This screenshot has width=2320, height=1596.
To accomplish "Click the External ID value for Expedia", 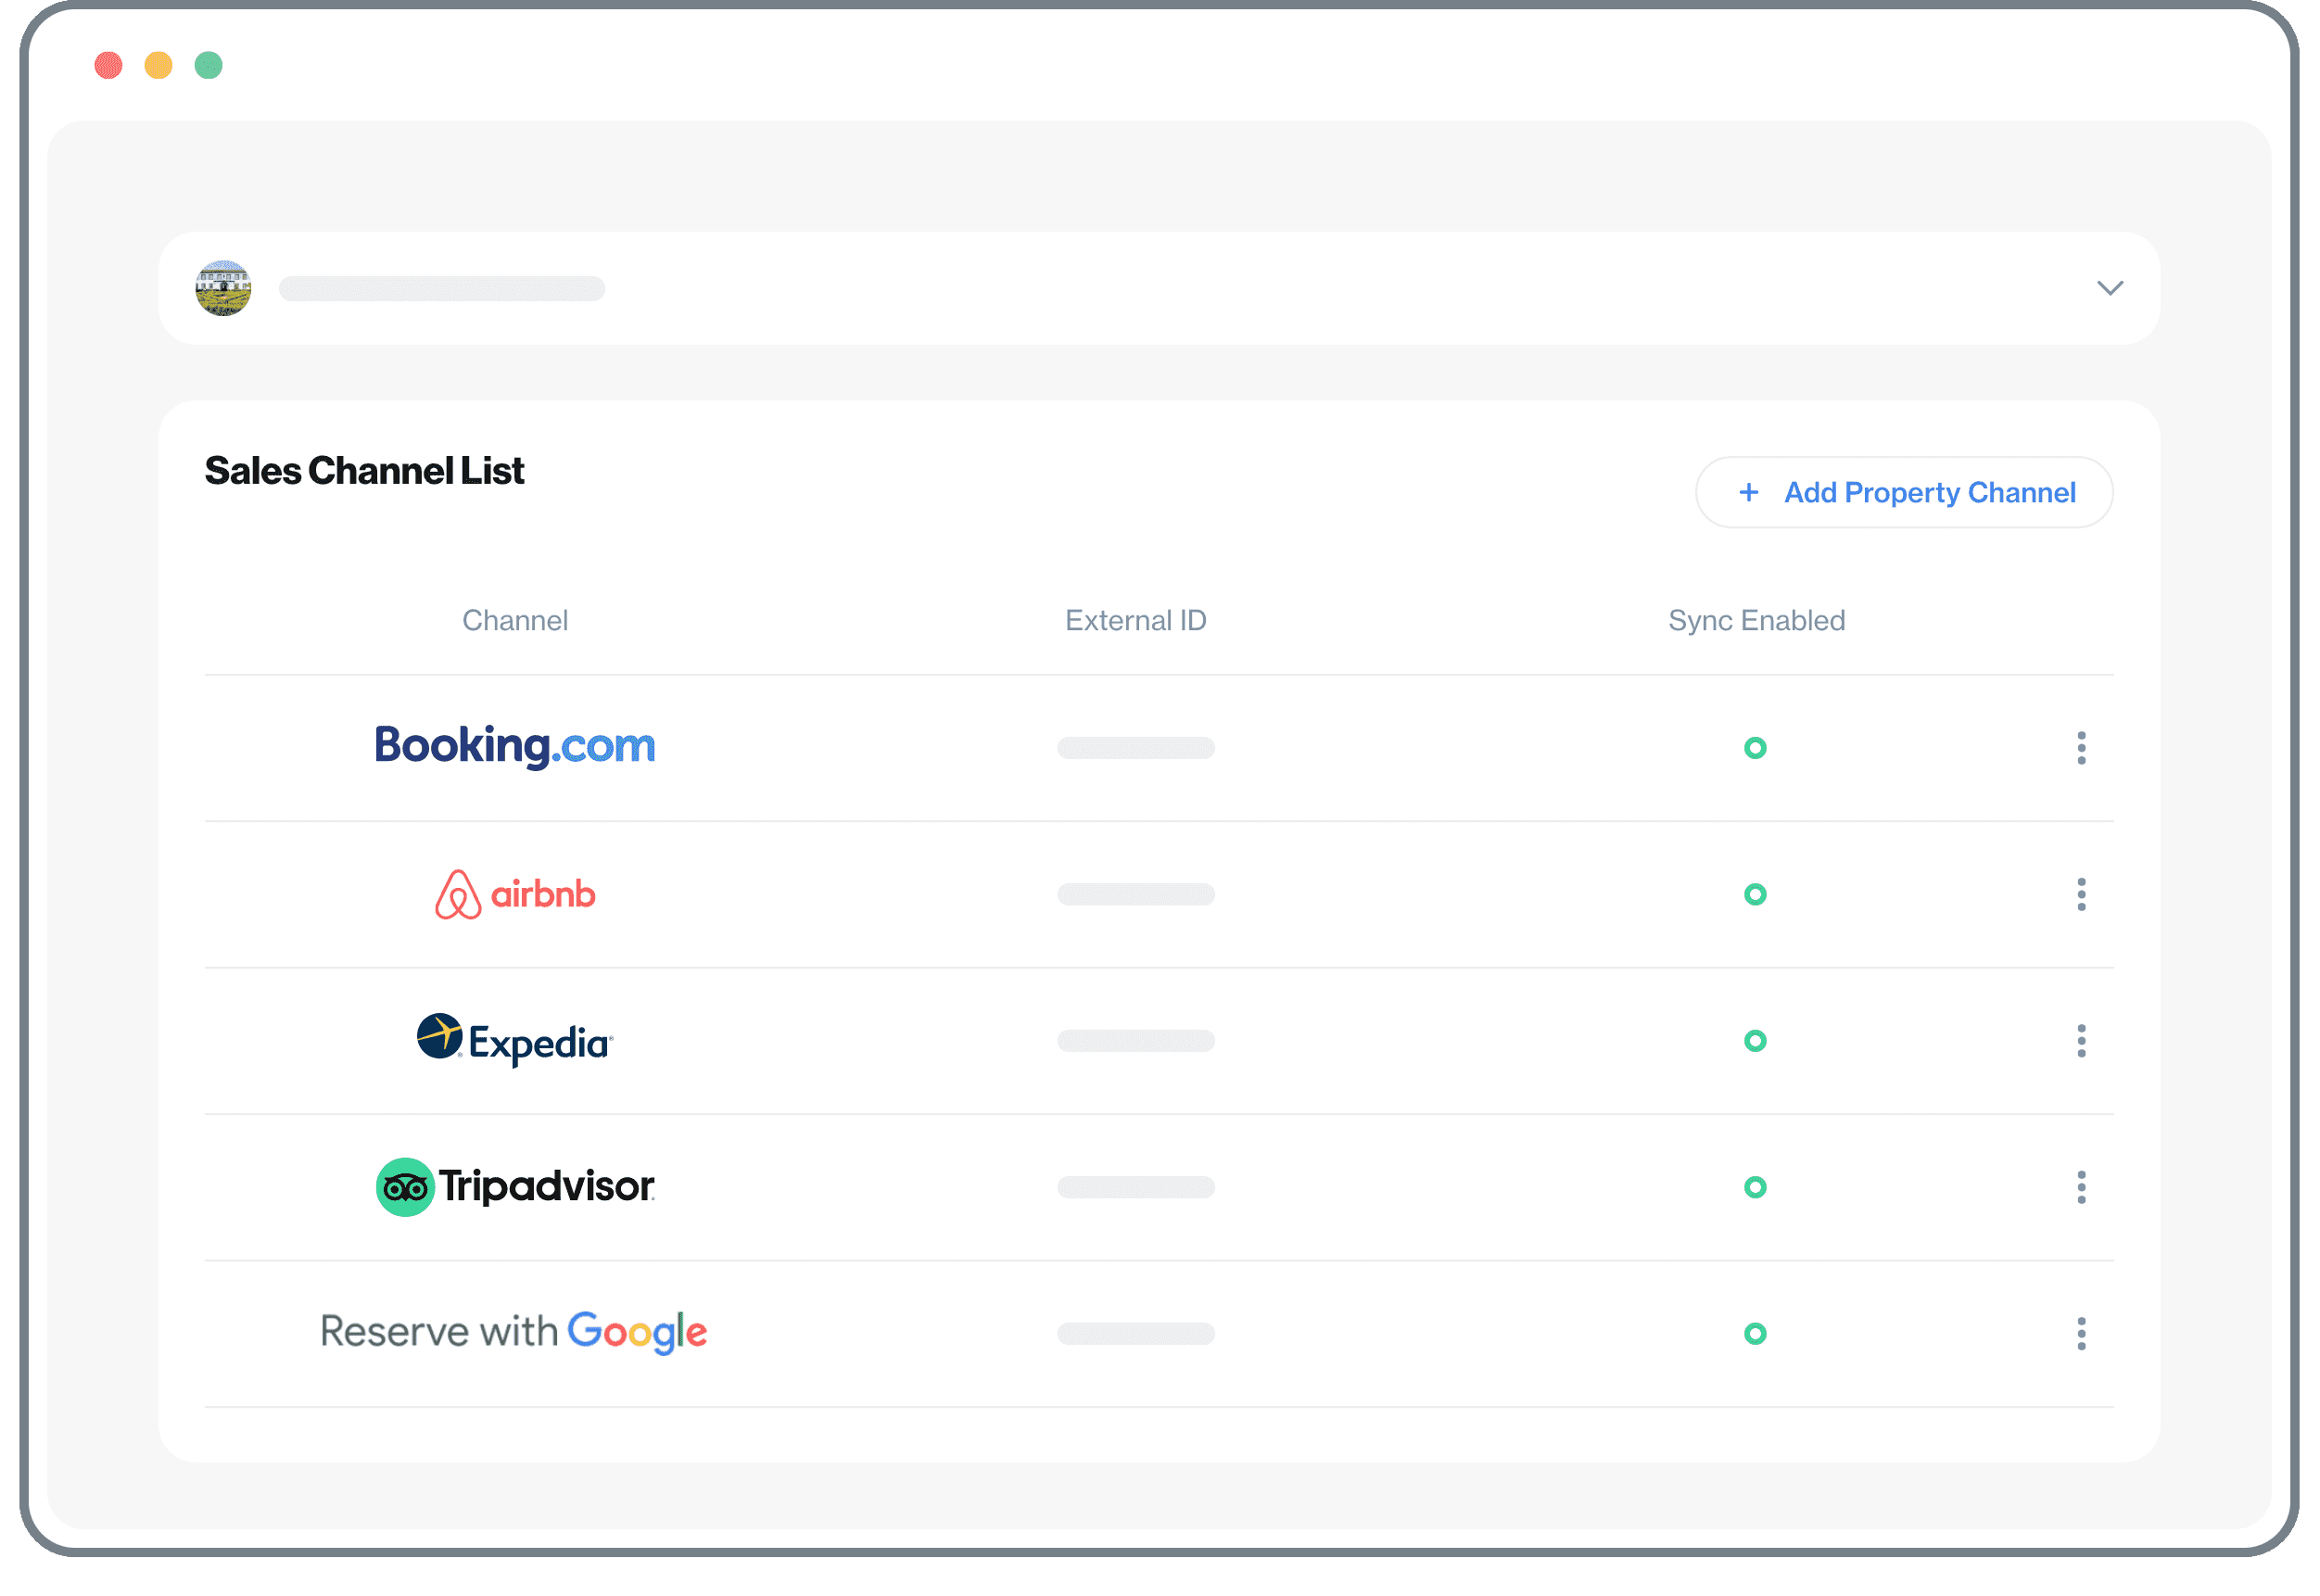I will coord(1136,1041).
